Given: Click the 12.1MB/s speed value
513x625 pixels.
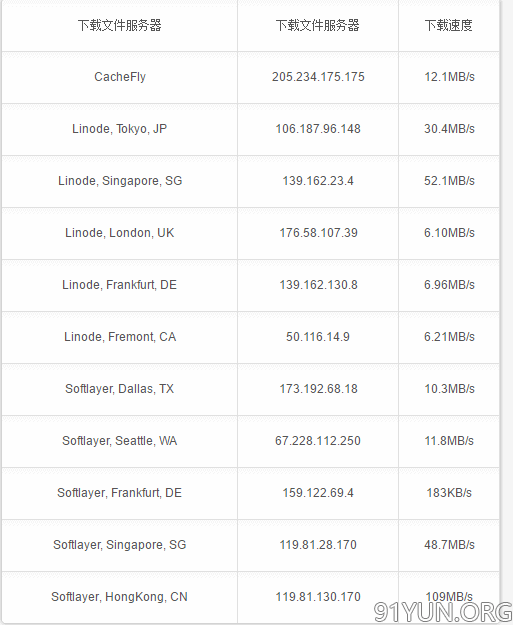Looking at the screenshot, I should point(449,77).
